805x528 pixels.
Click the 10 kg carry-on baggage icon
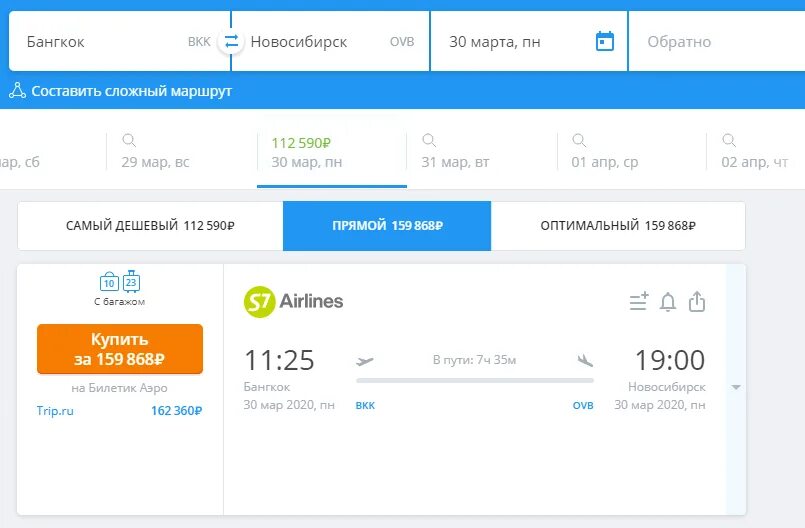pos(109,281)
